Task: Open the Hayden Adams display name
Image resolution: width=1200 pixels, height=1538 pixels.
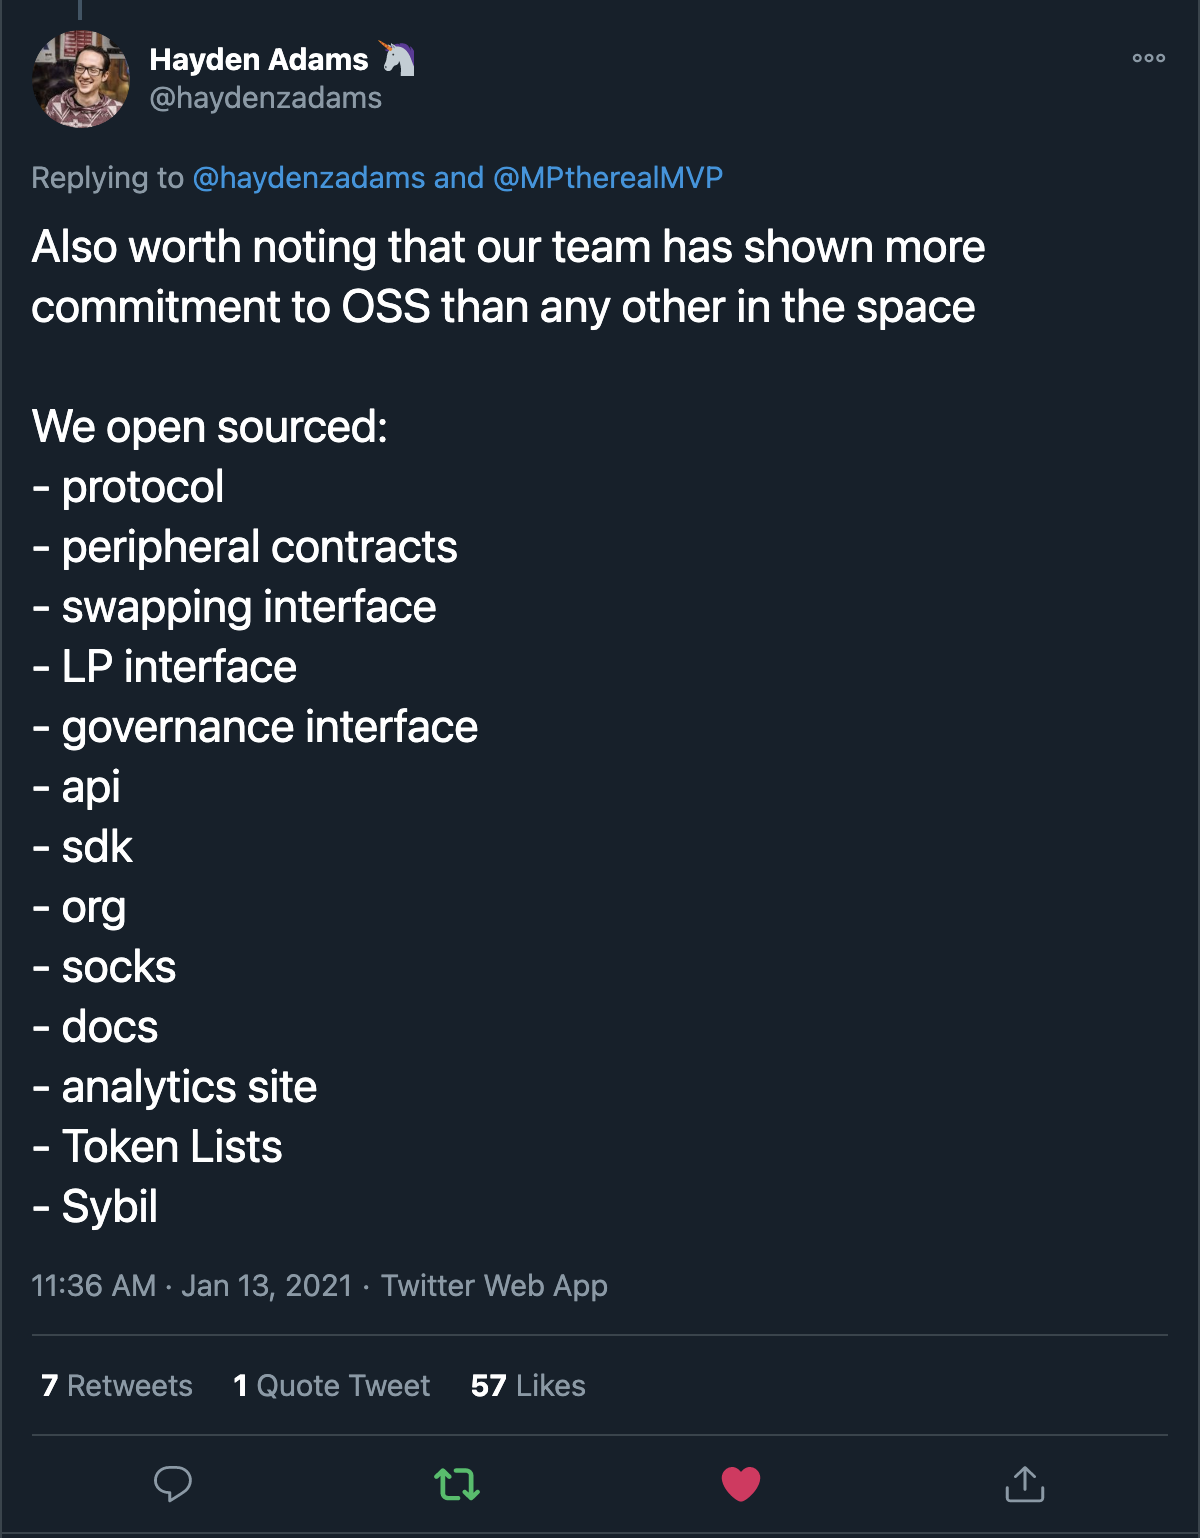Action: (x=259, y=60)
